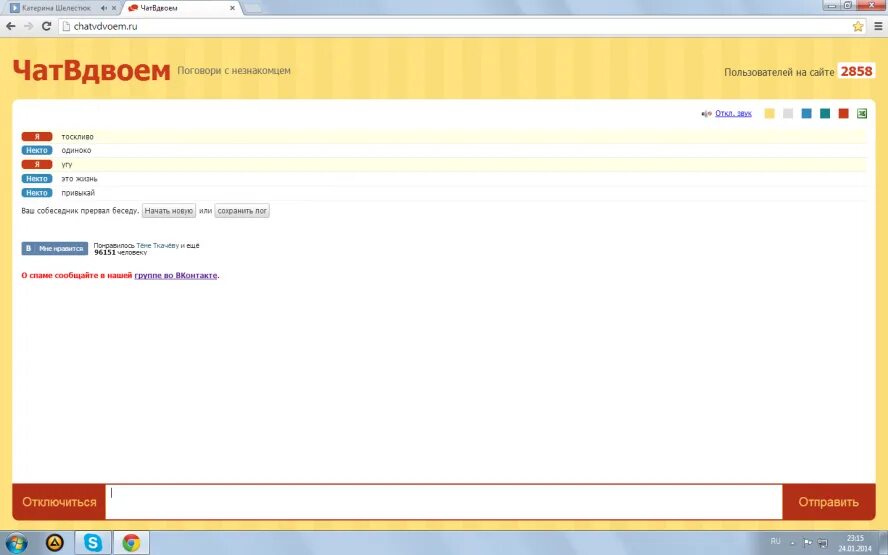Open the Action Center flag icon
The height and width of the screenshot is (555, 888).
[x=808, y=543]
